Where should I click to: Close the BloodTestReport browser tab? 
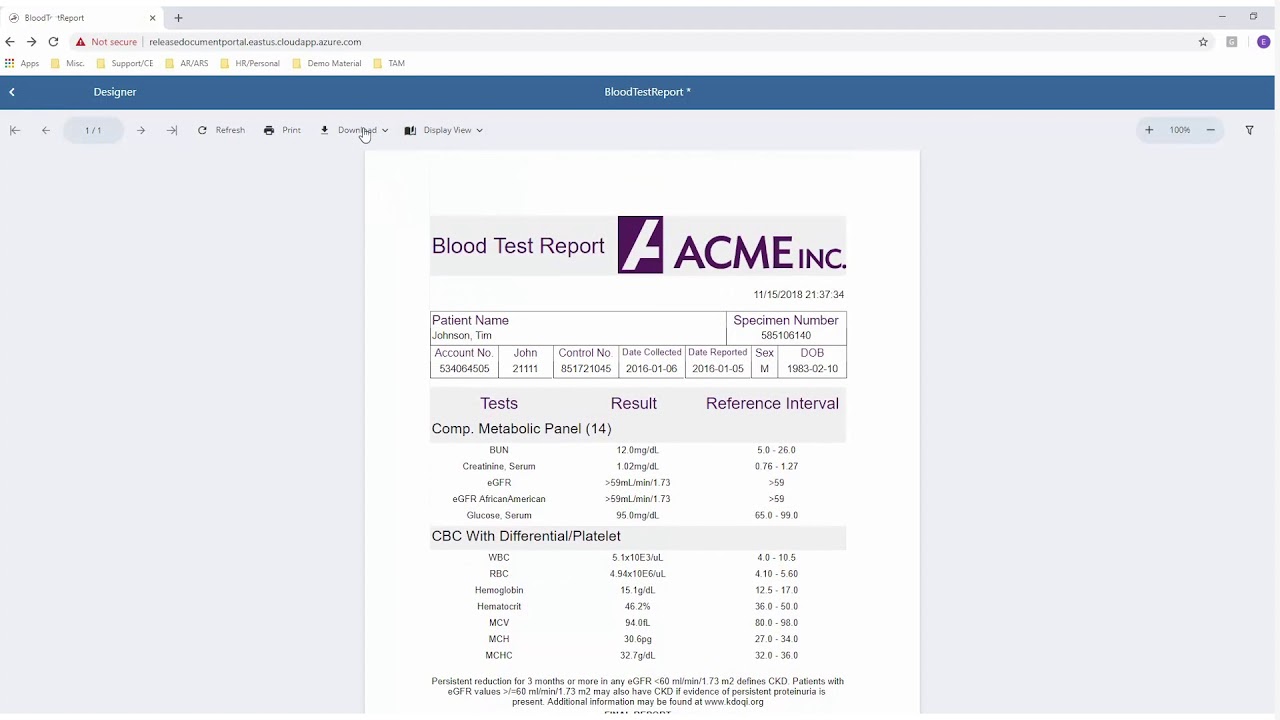coord(152,18)
